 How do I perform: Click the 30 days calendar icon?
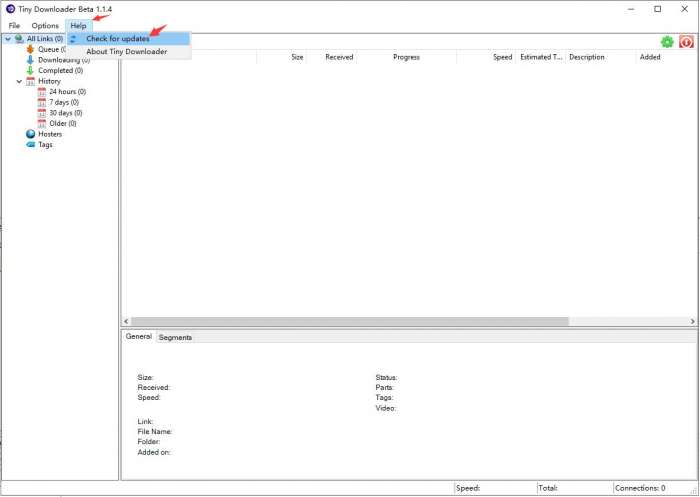(x=42, y=113)
